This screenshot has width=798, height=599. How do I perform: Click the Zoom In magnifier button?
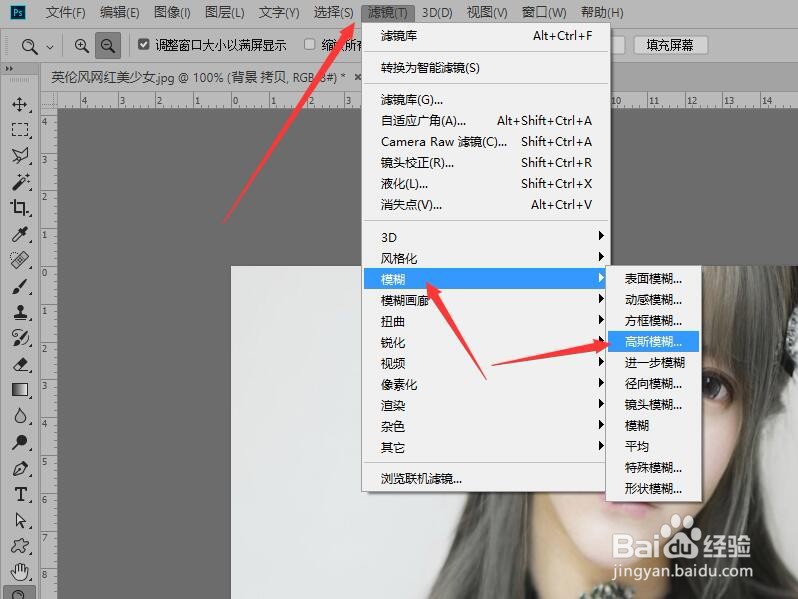pyautogui.click(x=81, y=46)
